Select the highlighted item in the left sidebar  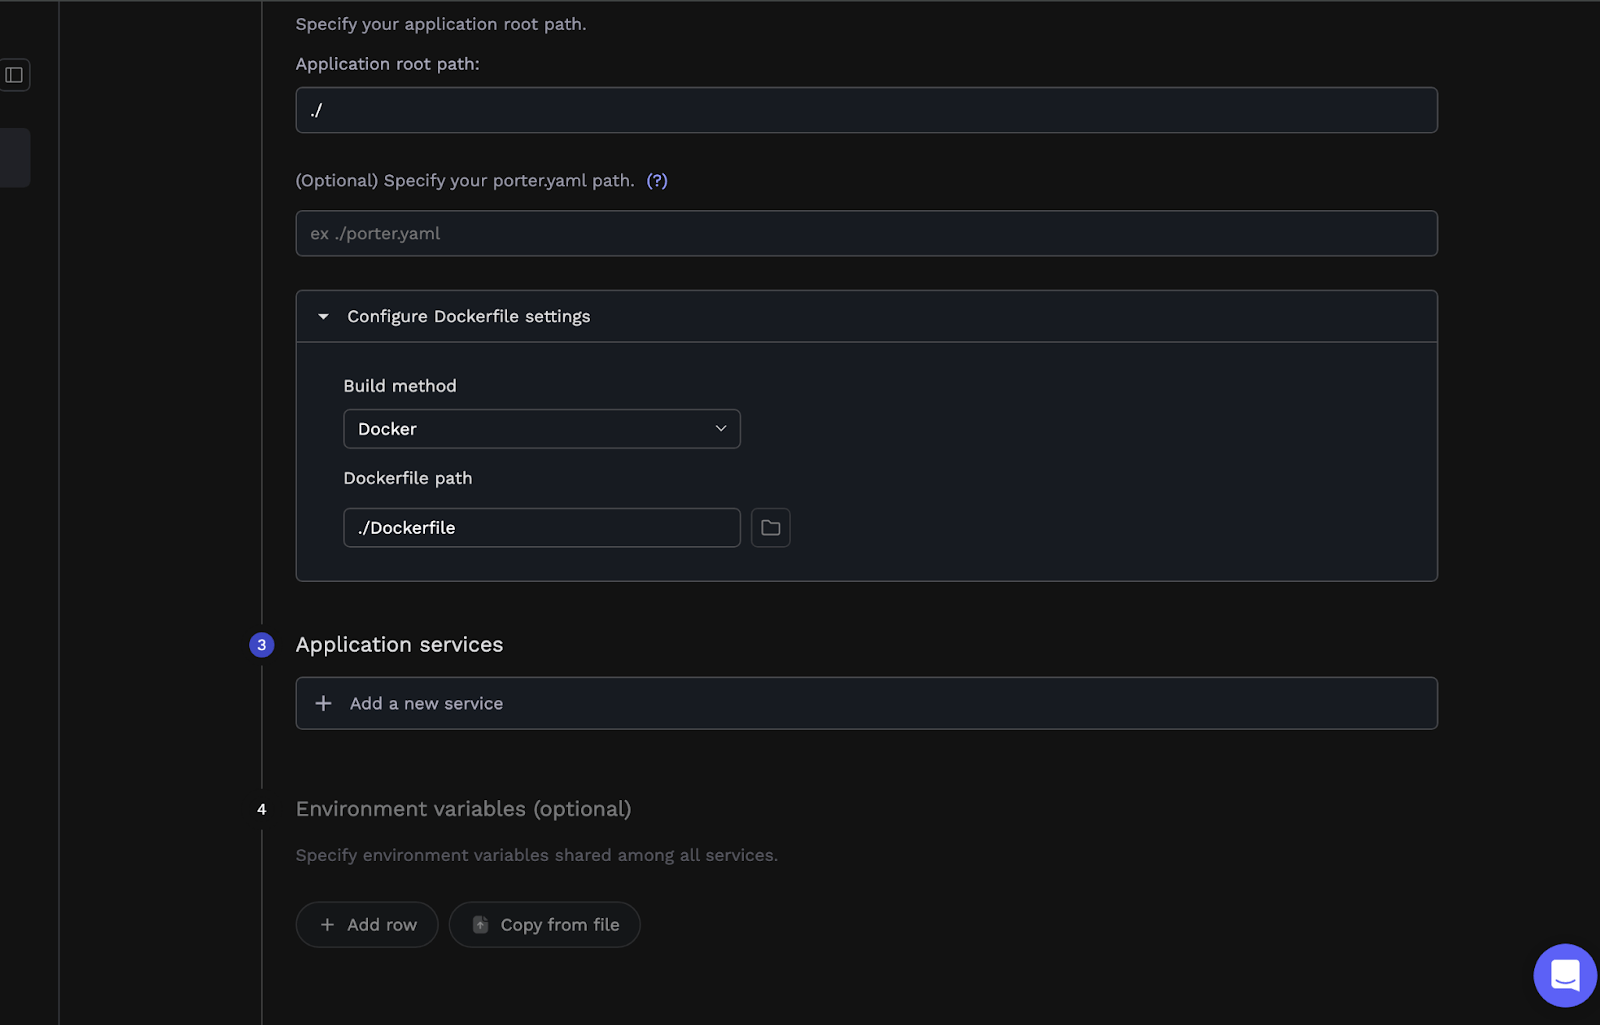tap(15, 158)
